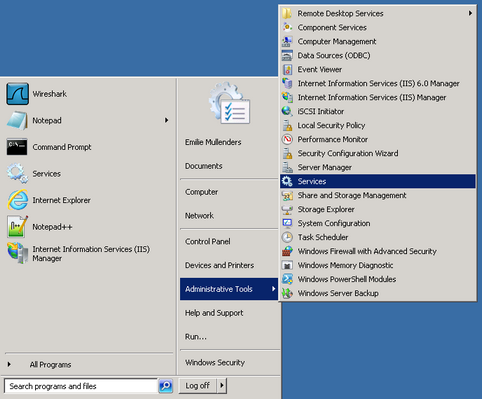This screenshot has width=482, height=399.
Task: Launch Internet Explorer icon
Action: coord(18,200)
